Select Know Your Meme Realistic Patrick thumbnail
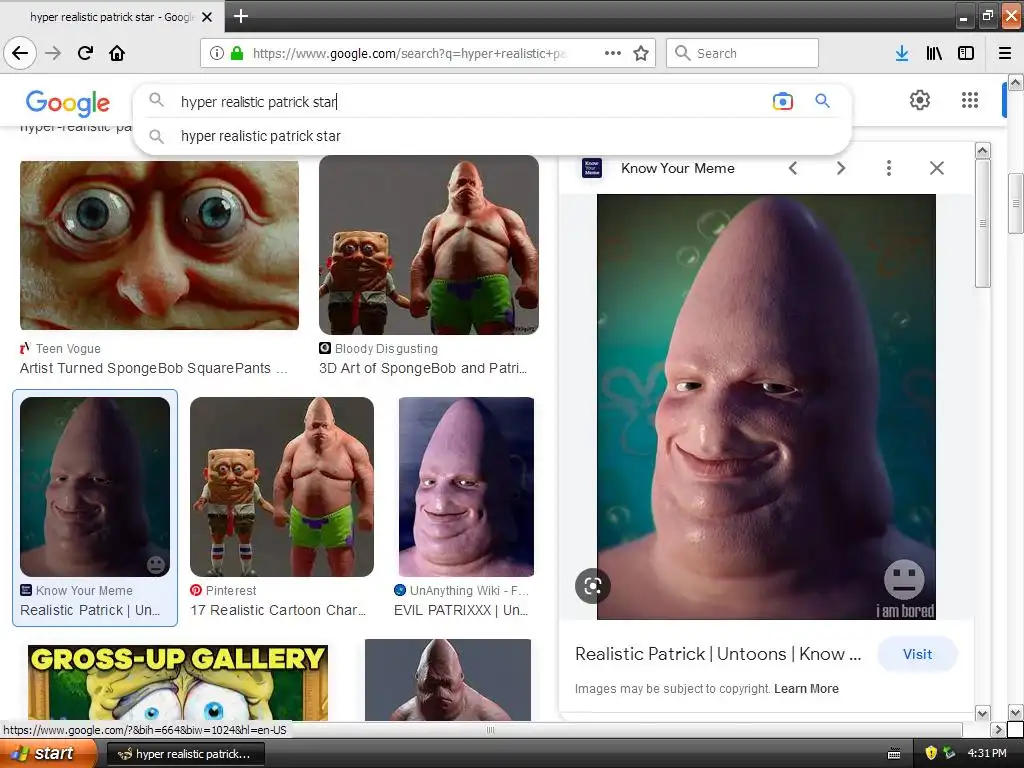The width and height of the screenshot is (1024, 768). 95,487
